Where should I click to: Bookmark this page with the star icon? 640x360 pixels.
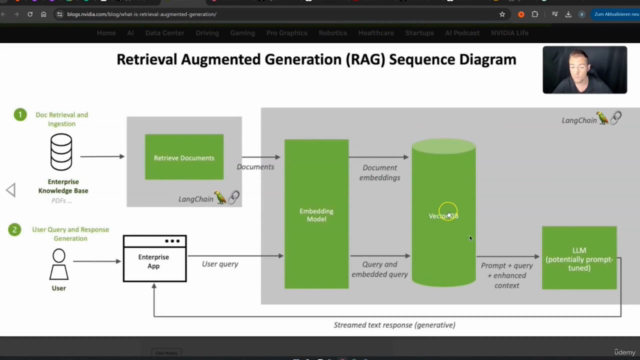click(502, 14)
